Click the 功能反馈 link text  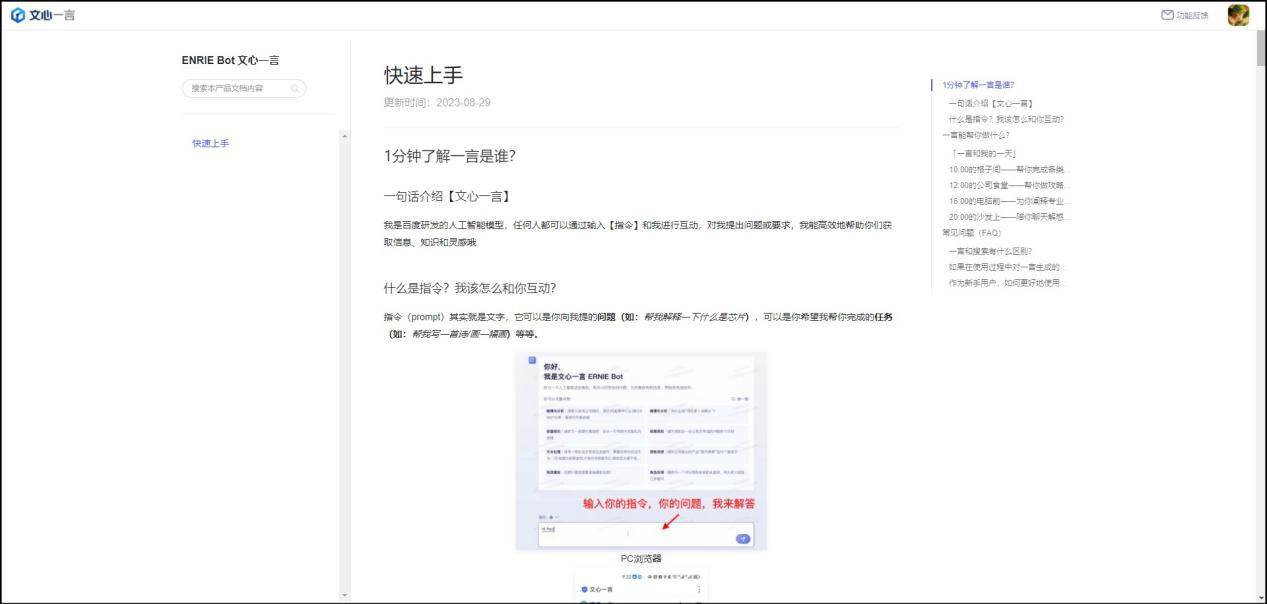pyautogui.click(x=1192, y=15)
